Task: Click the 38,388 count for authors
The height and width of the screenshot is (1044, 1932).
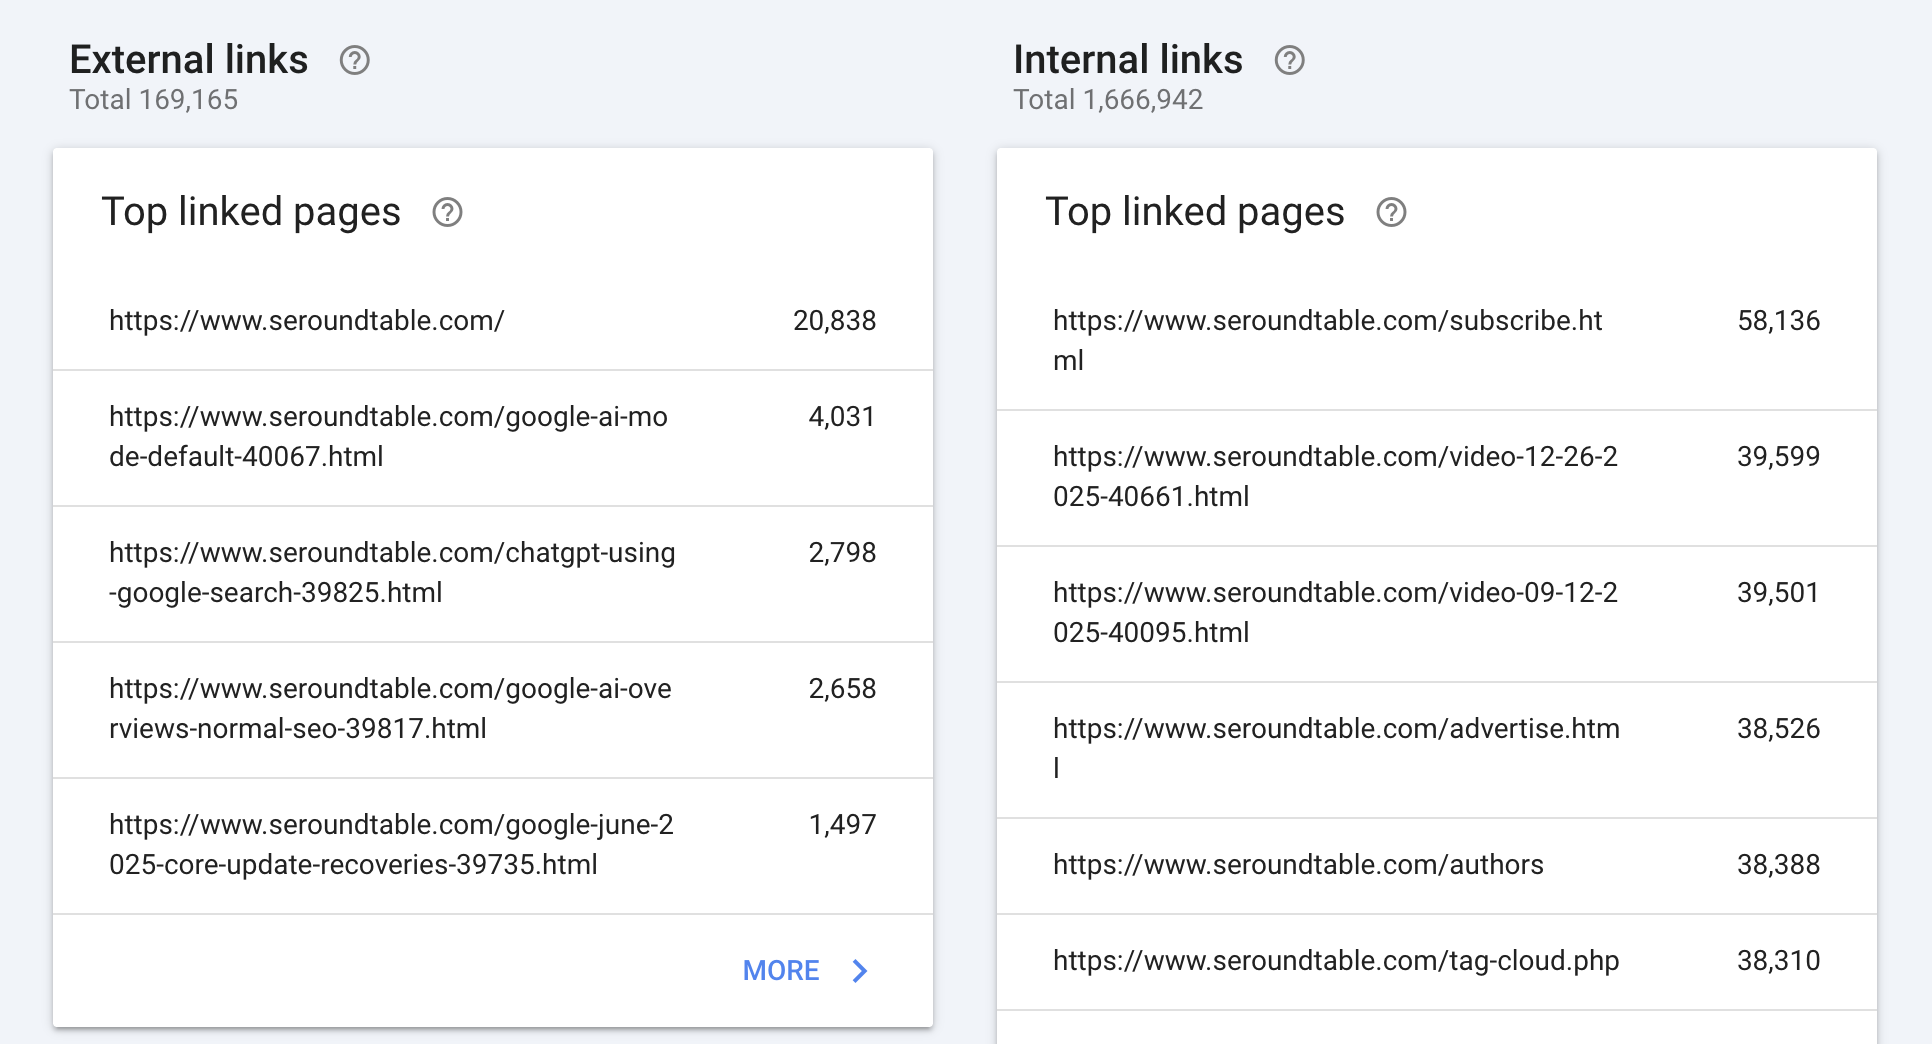Action: point(1778,865)
